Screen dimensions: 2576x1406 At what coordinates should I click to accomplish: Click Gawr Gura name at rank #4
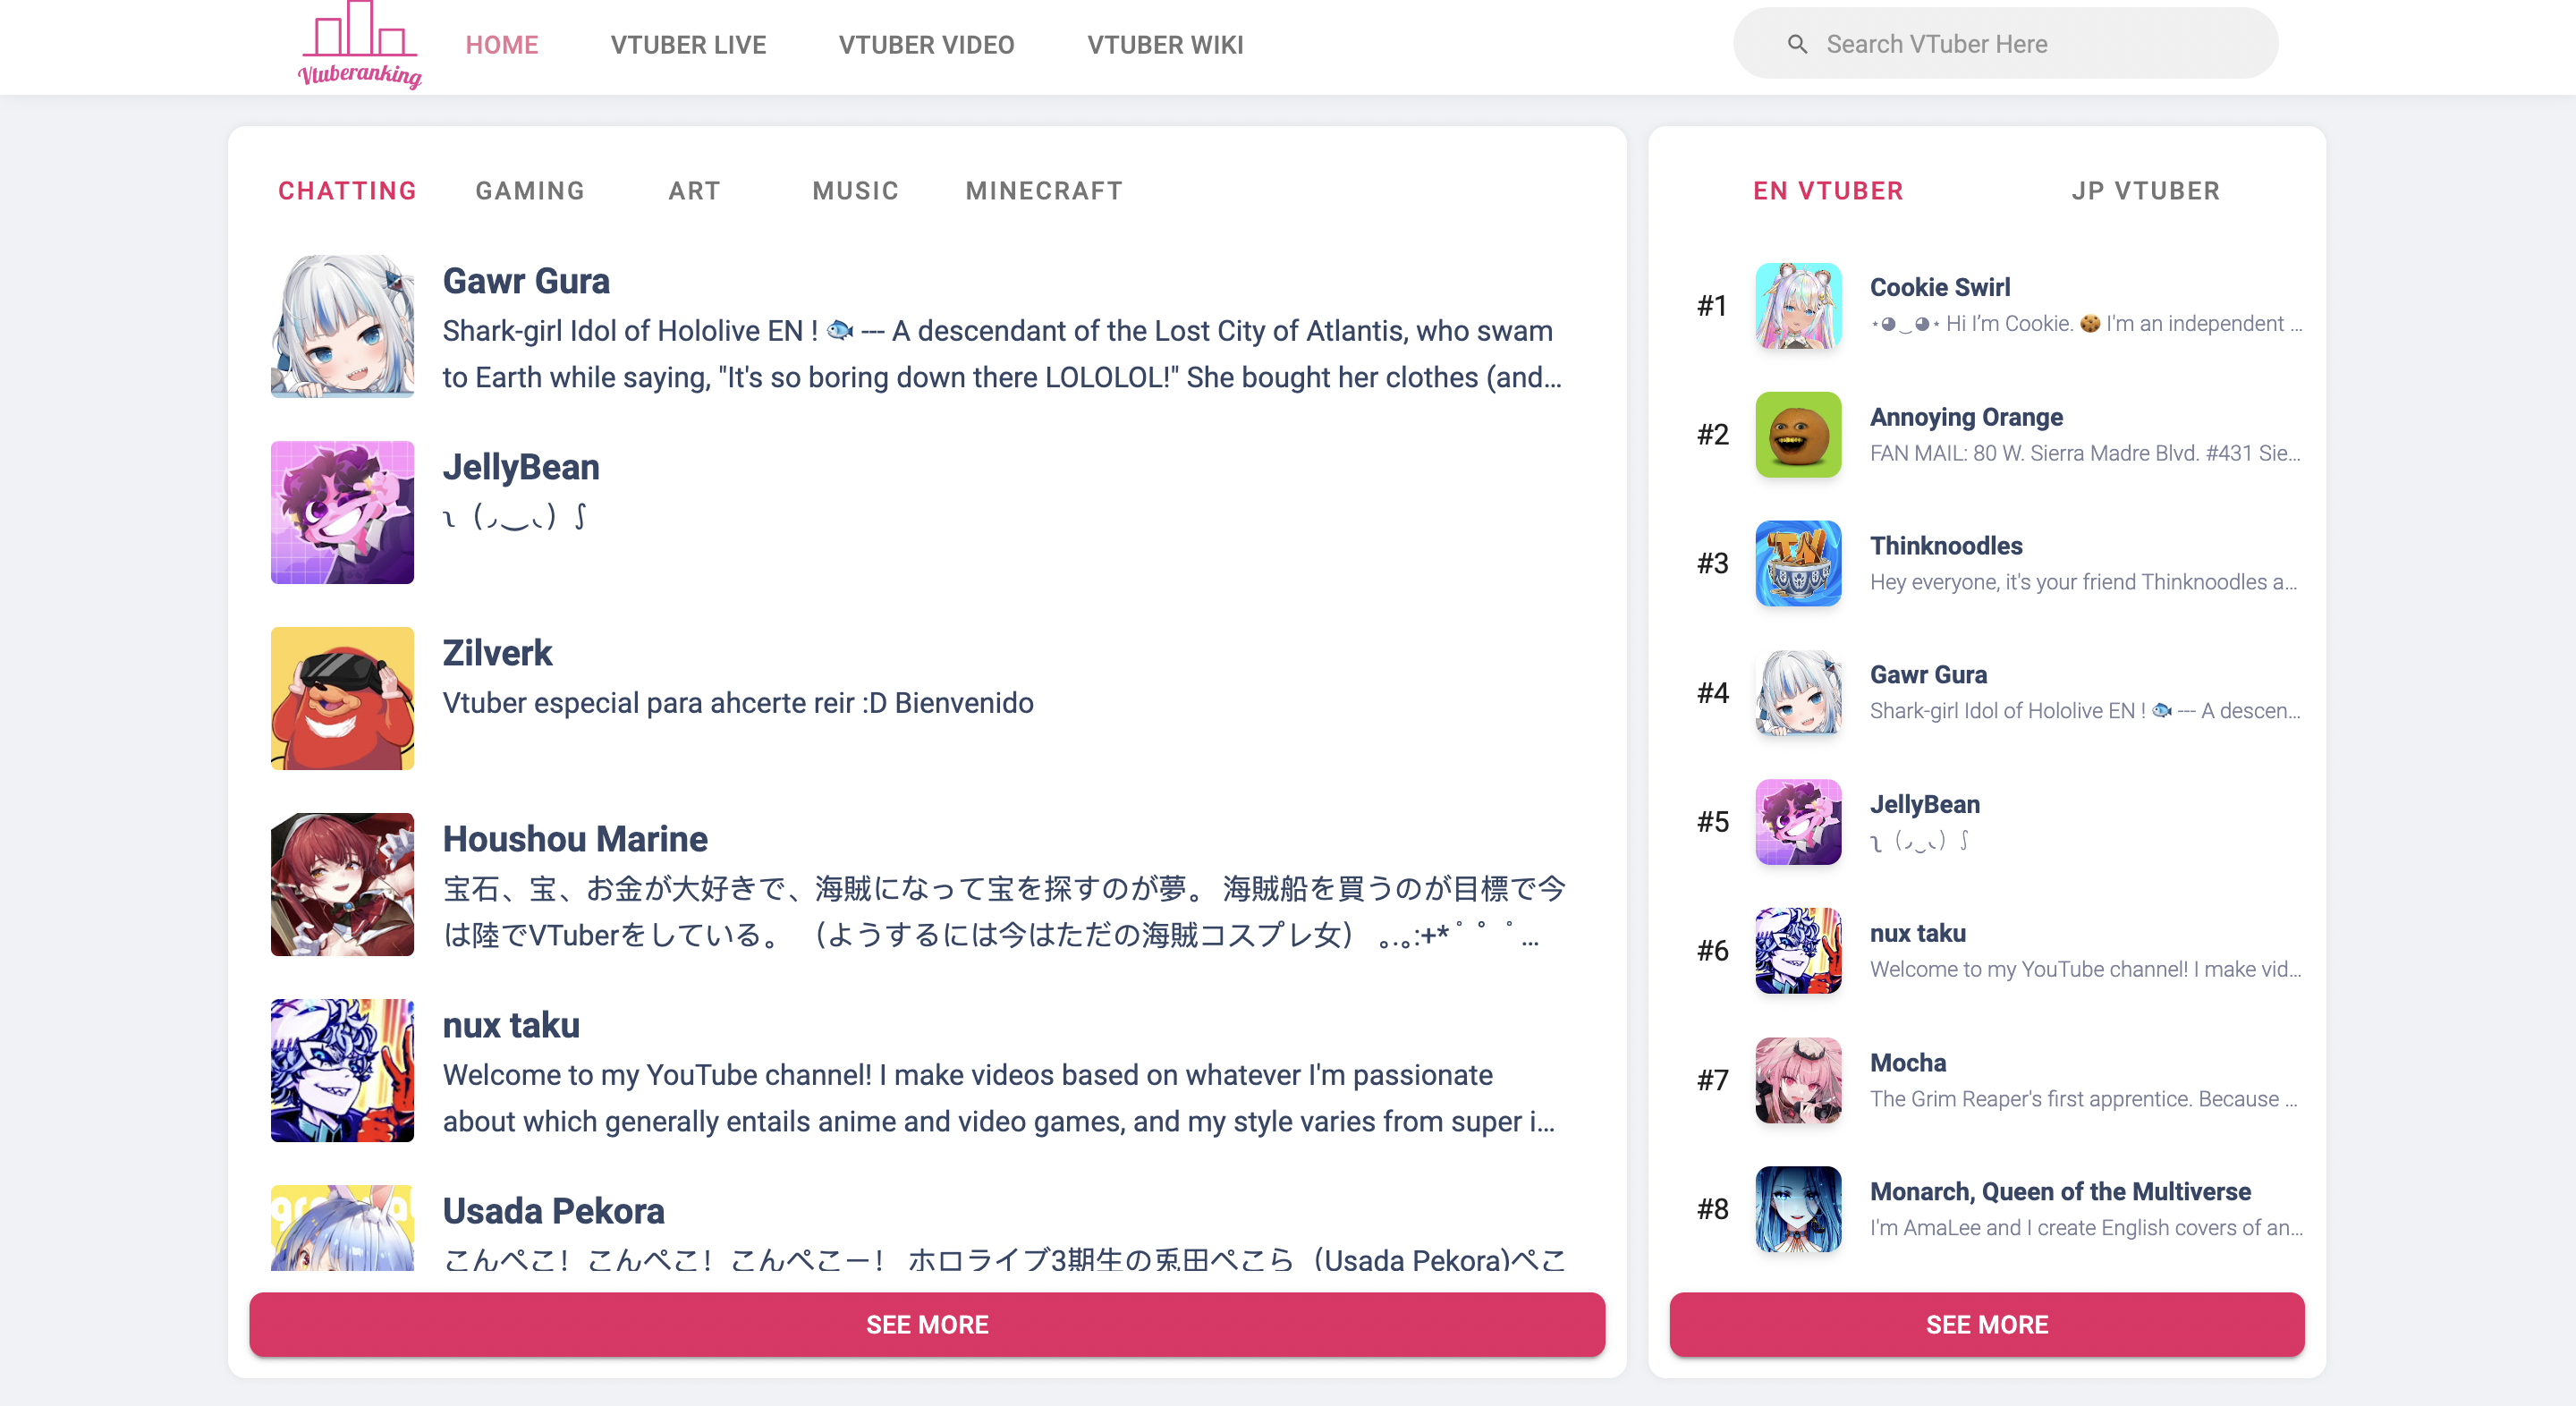[x=1928, y=674]
